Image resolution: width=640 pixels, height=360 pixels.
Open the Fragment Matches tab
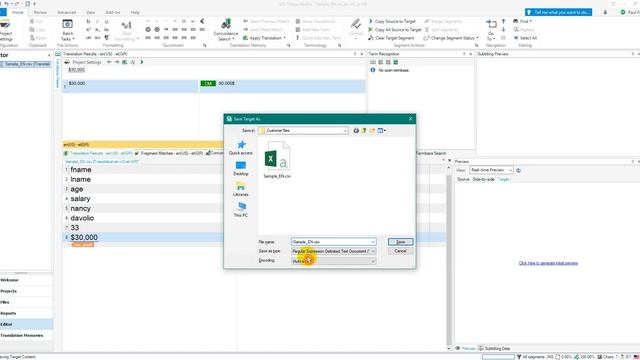coord(169,153)
